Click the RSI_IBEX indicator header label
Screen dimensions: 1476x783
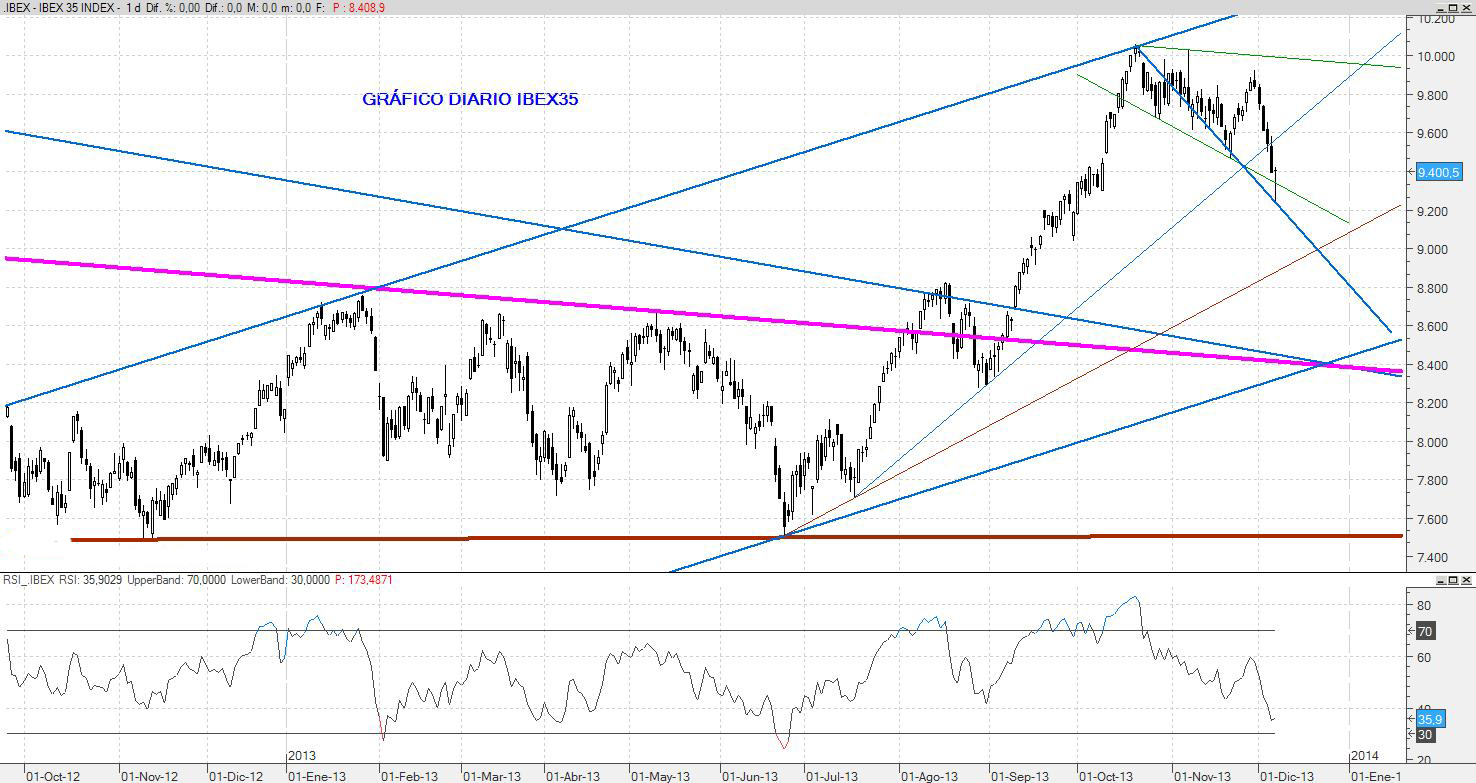pyautogui.click(x=27, y=580)
